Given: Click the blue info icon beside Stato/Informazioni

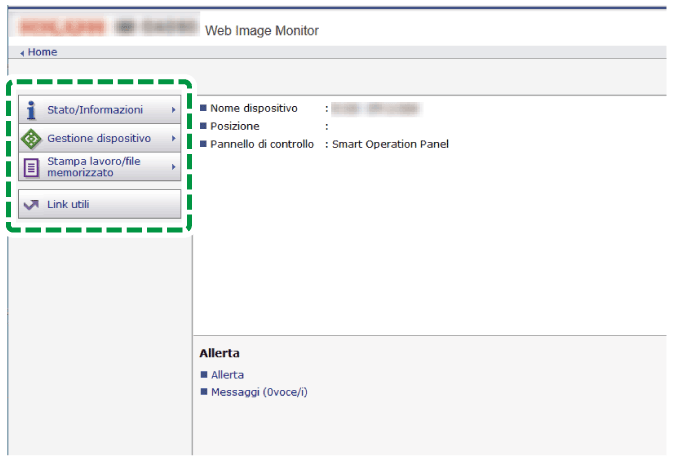Looking at the screenshot, I should tap(31, 110).
